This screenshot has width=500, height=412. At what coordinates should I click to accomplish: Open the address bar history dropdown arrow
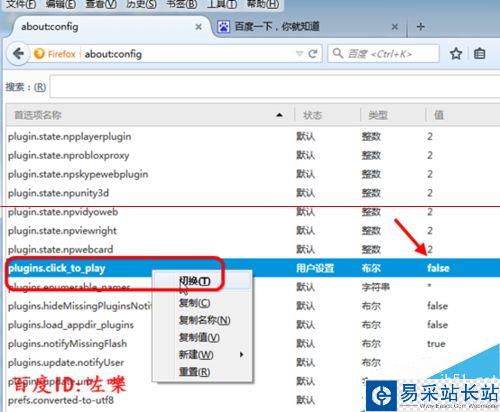click(x=299, y=54)
